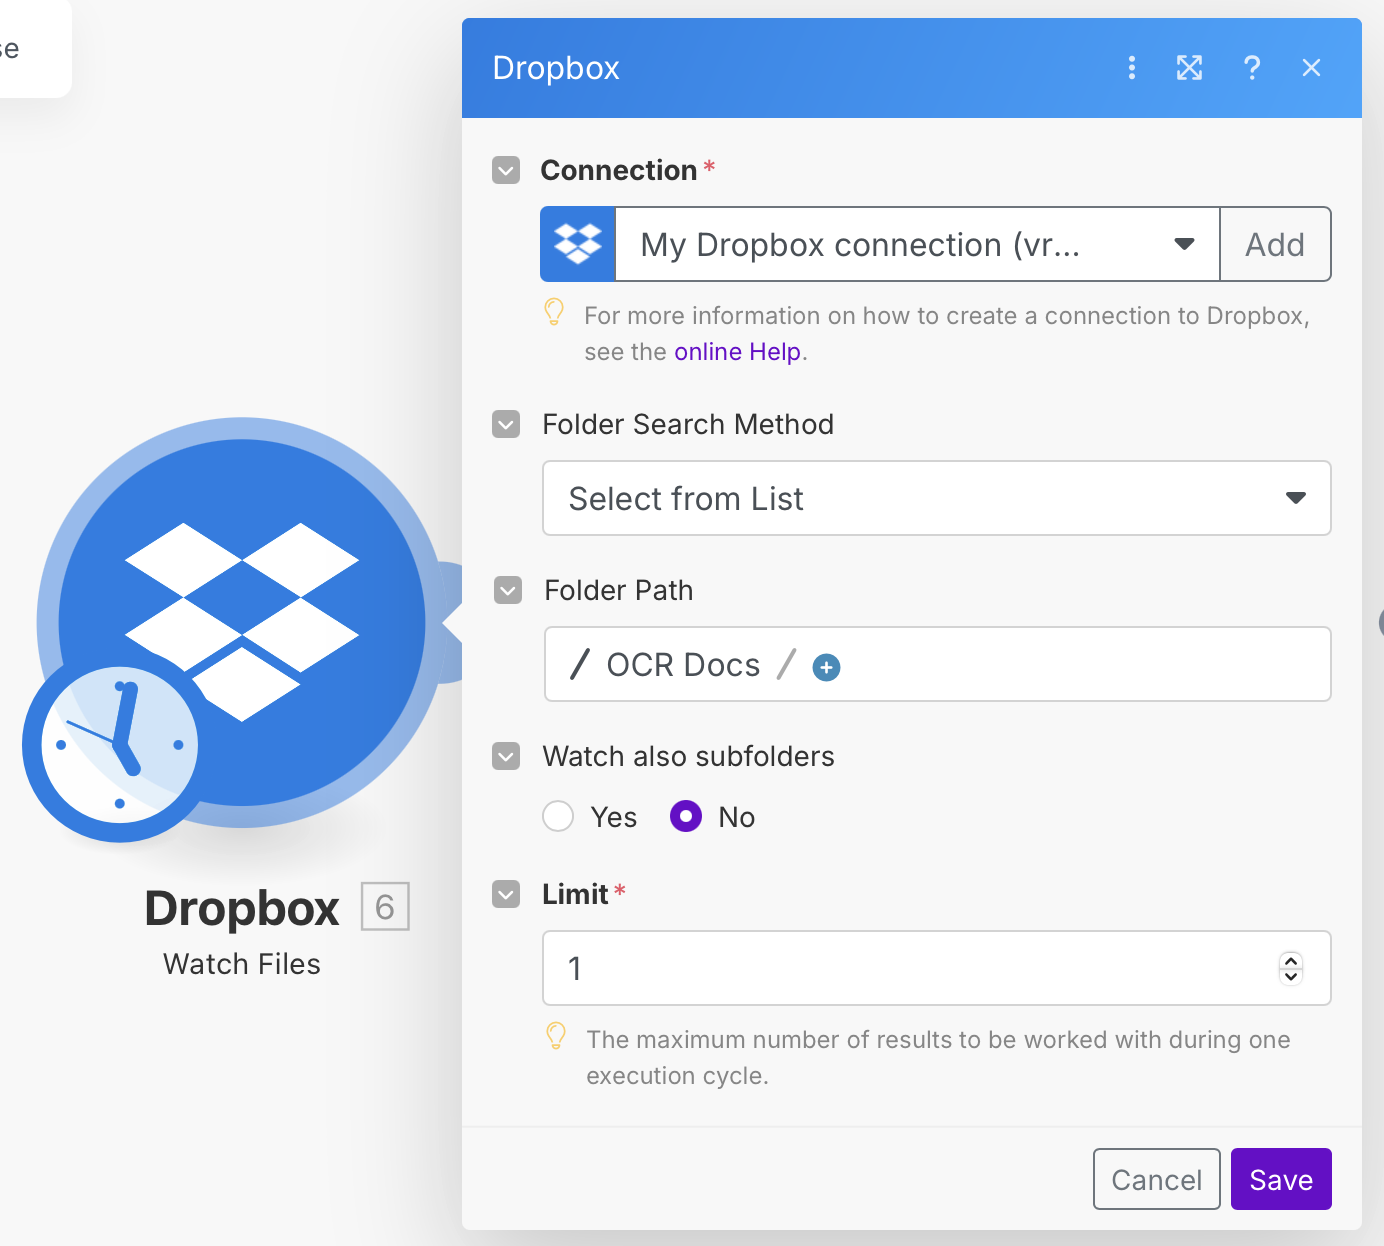Expand the Dropbox dialog to fullscreen
Screen dimensions: 1384x1246
point(1189,67)
